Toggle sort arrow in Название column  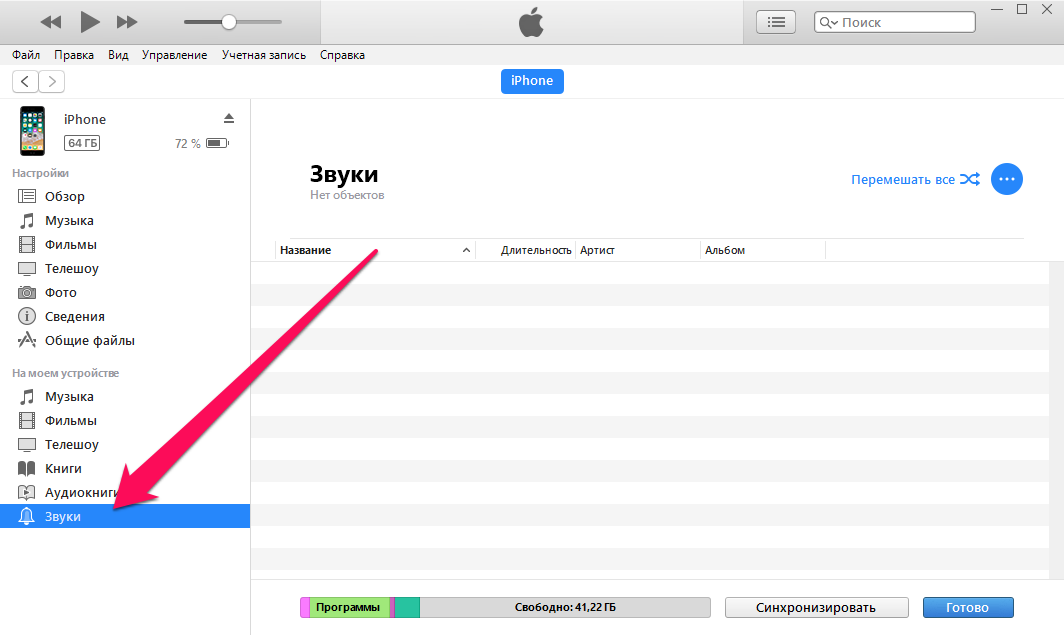click(466, 250)
